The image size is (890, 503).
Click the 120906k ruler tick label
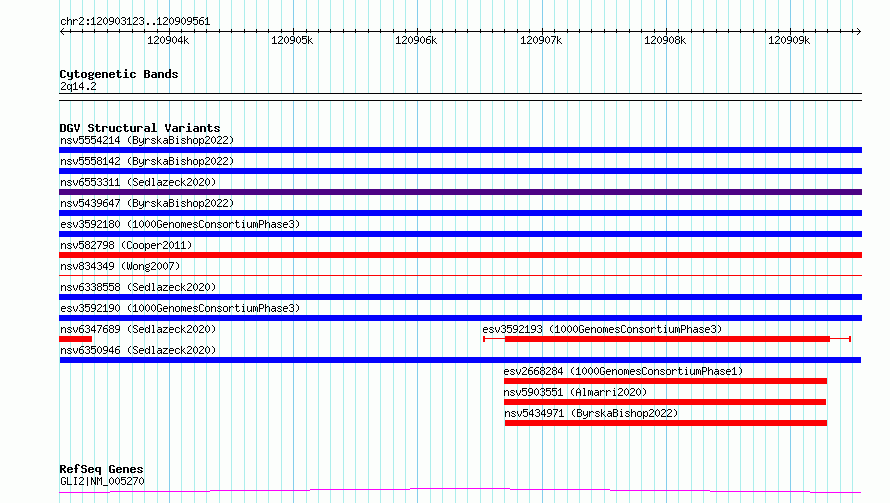pyautogui.click(x=416, y=40)
